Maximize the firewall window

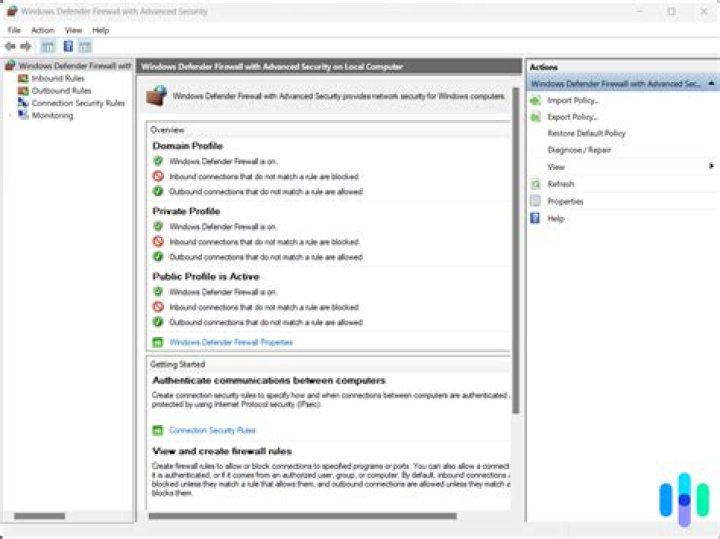tap(671, 11)
